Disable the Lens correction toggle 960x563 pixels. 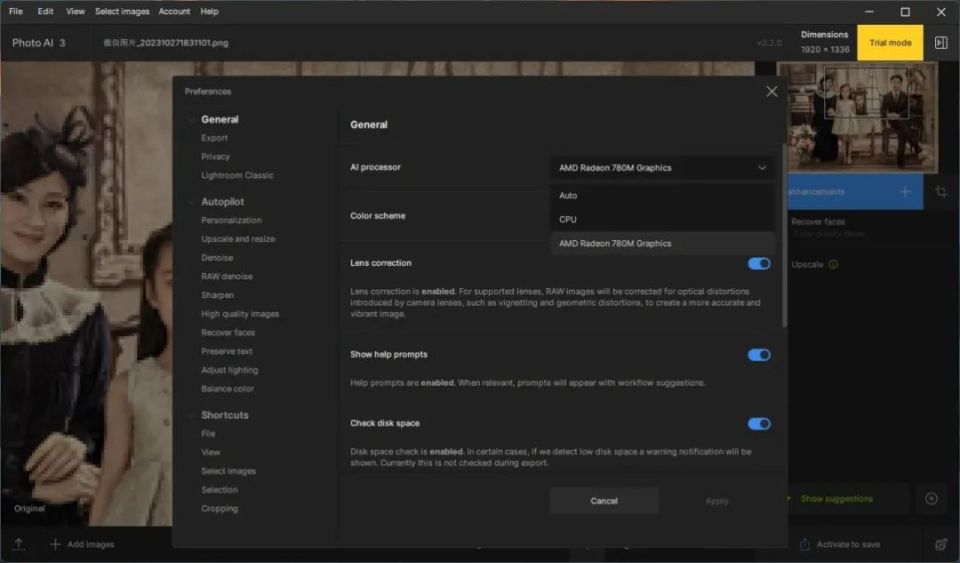759,264
